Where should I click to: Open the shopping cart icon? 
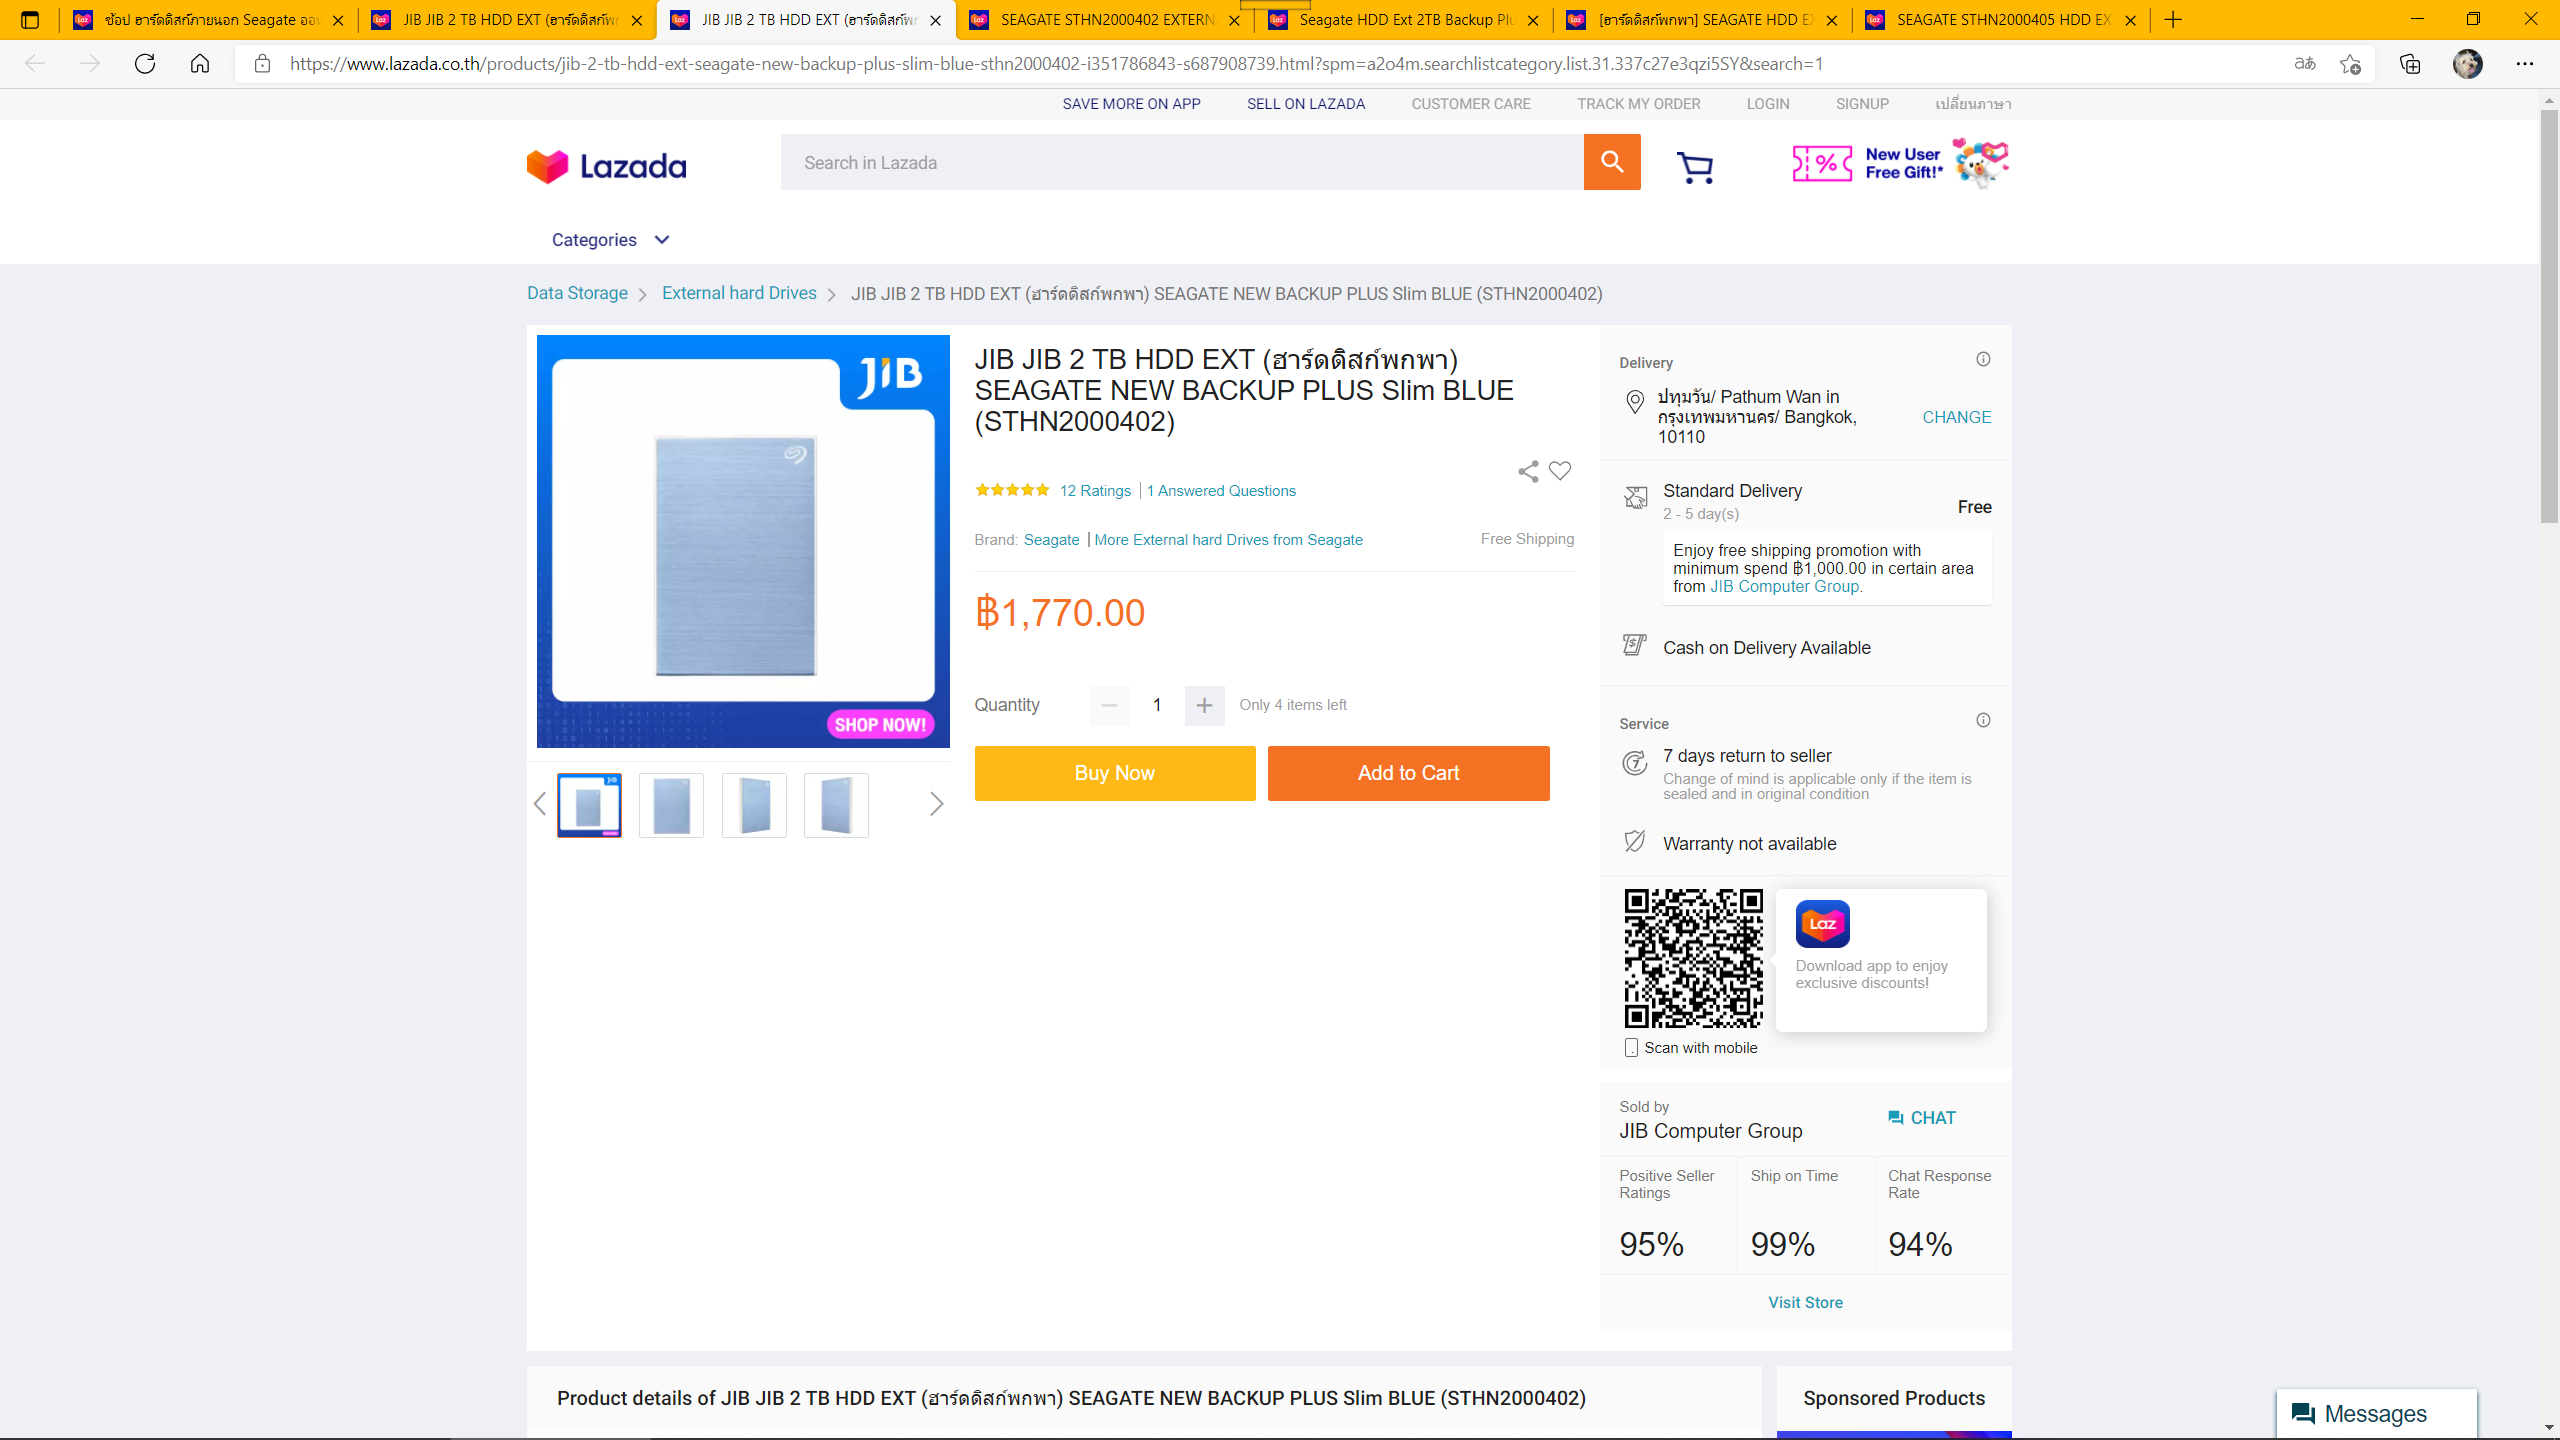(1695, 167)
